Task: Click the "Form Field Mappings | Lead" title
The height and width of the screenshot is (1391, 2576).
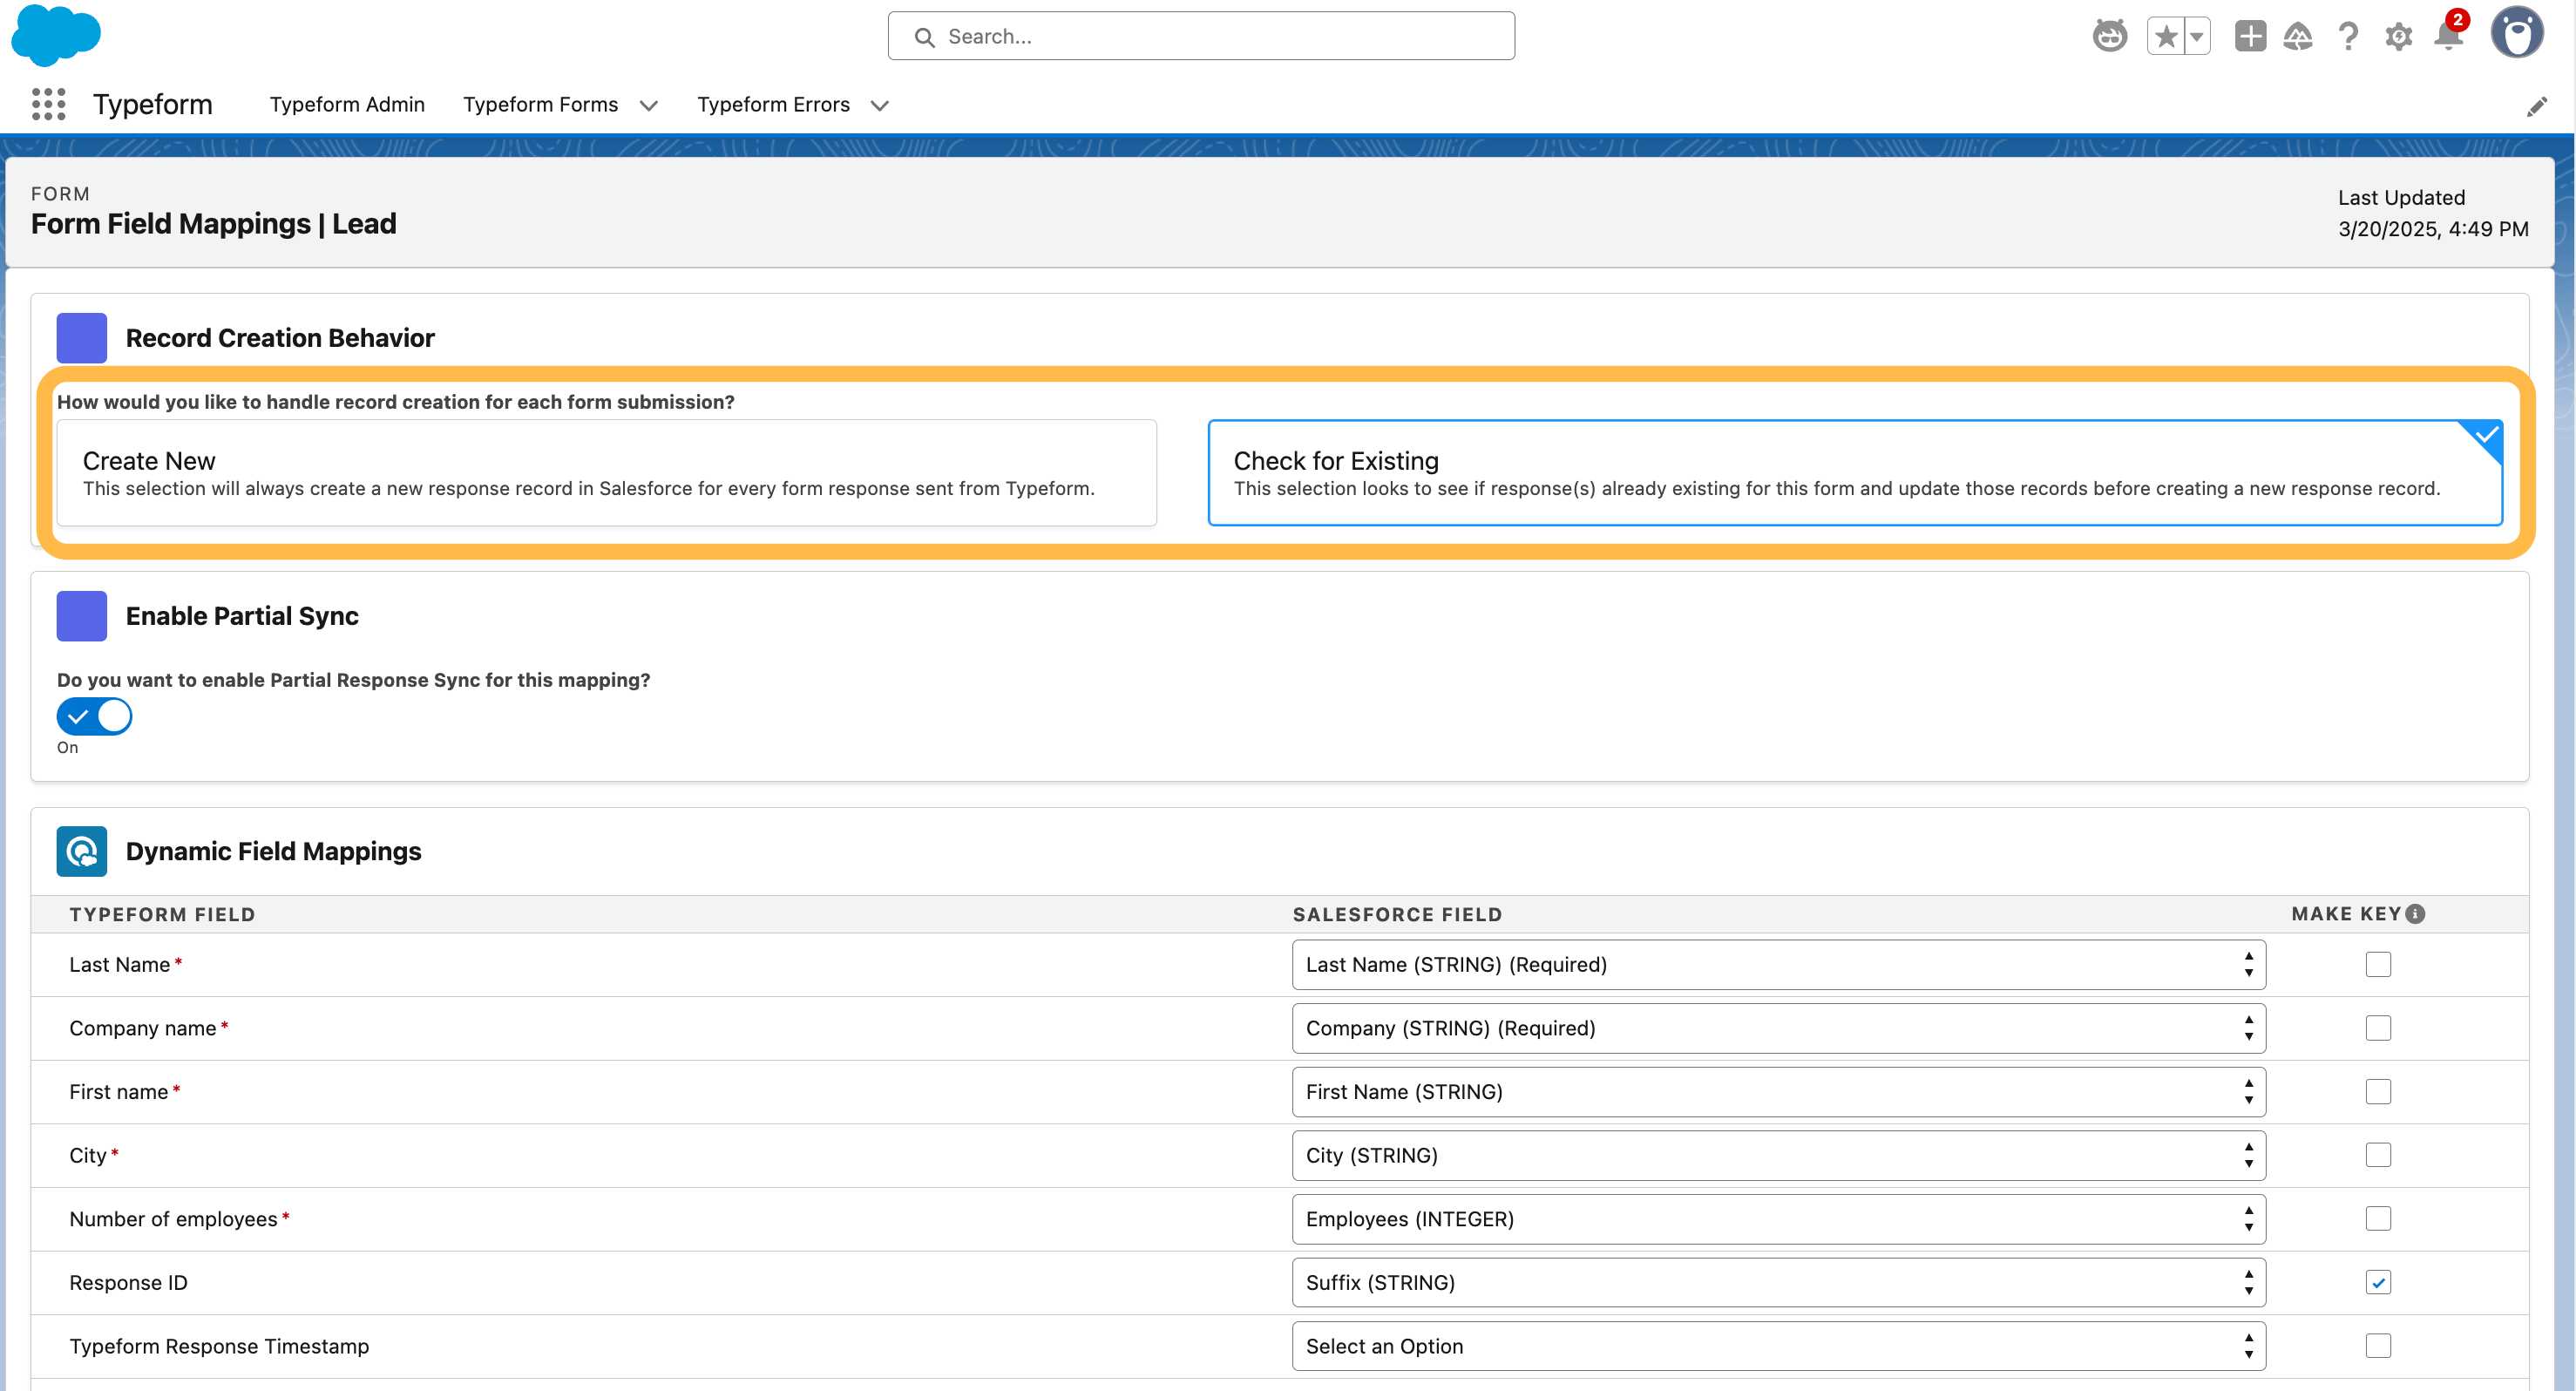Action: tap(214, 224)
